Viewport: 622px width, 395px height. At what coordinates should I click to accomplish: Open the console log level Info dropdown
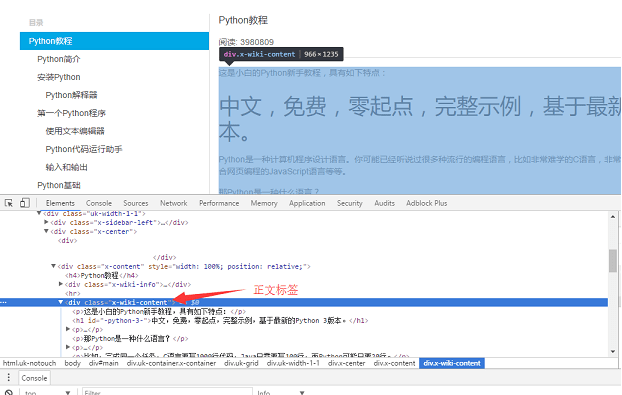click(281, 393)
